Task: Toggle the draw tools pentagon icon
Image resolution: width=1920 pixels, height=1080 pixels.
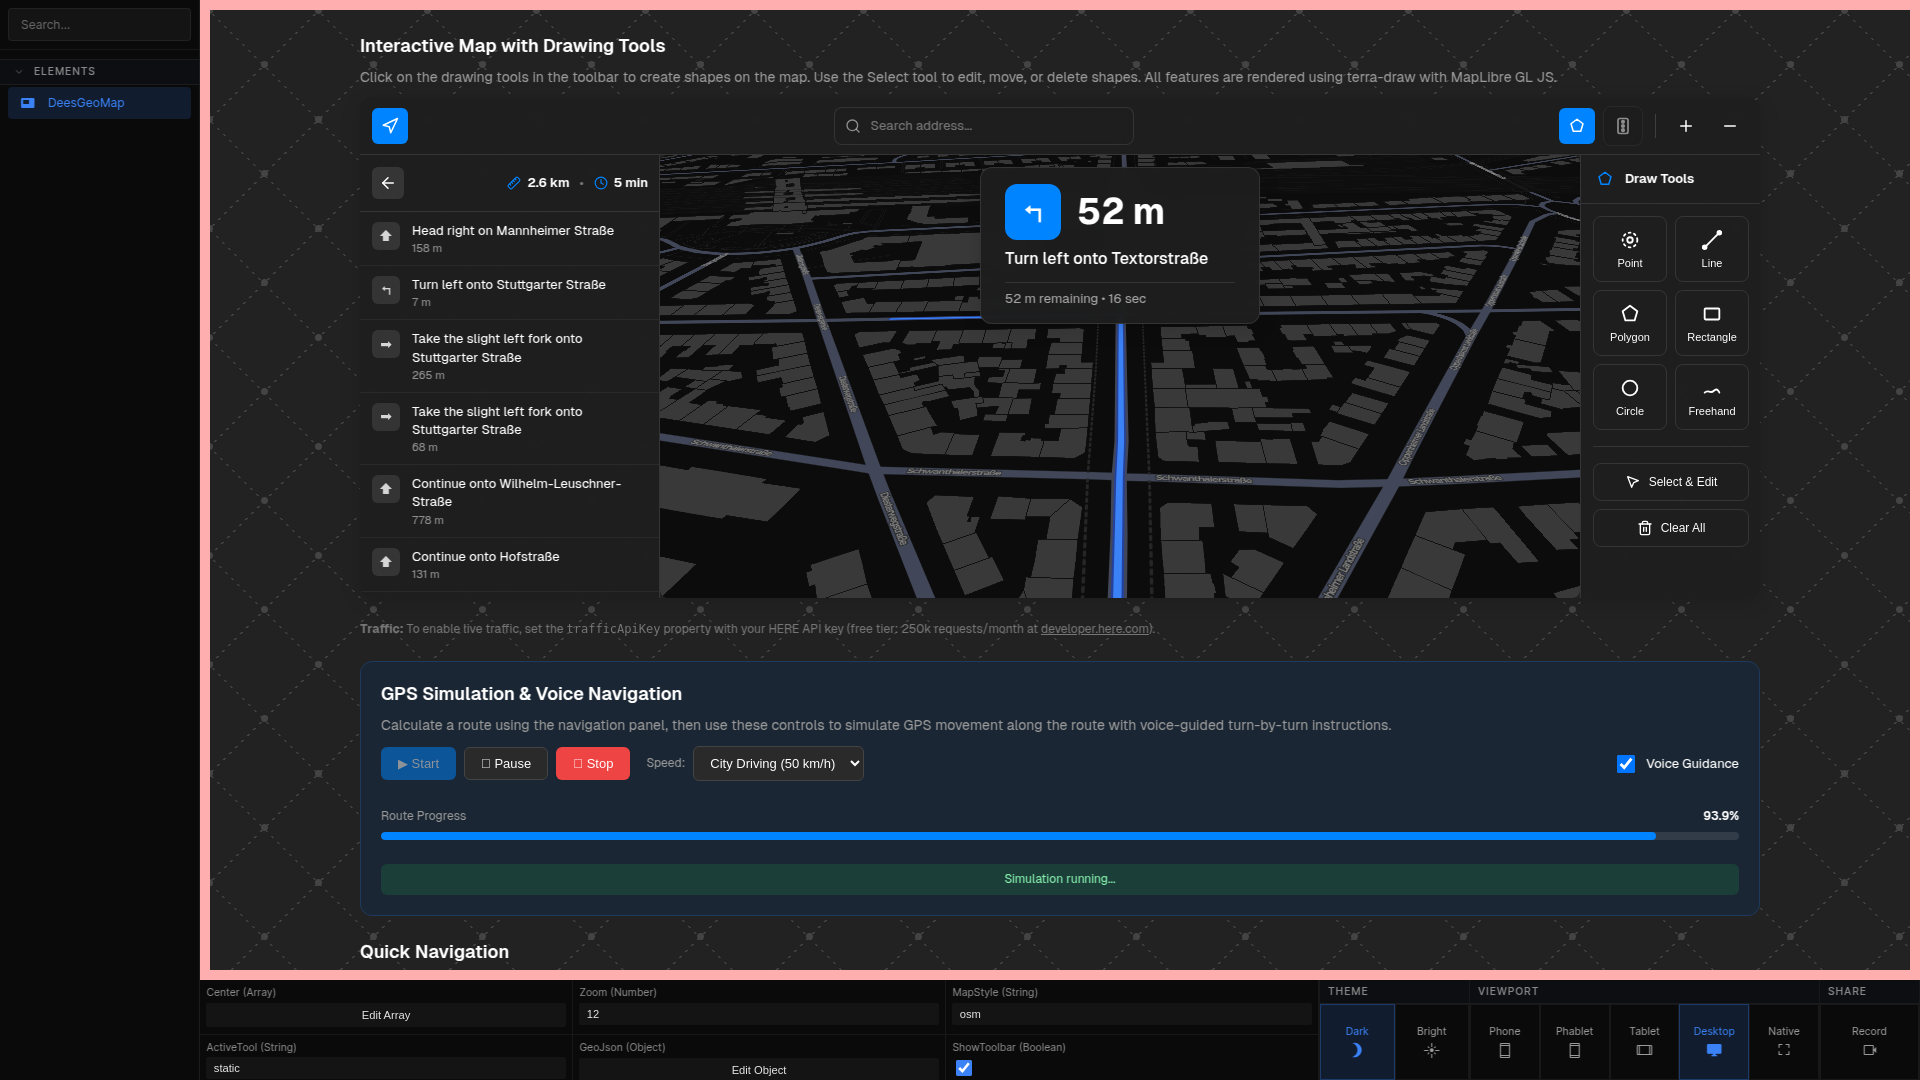Action: tap(1576, 126)
